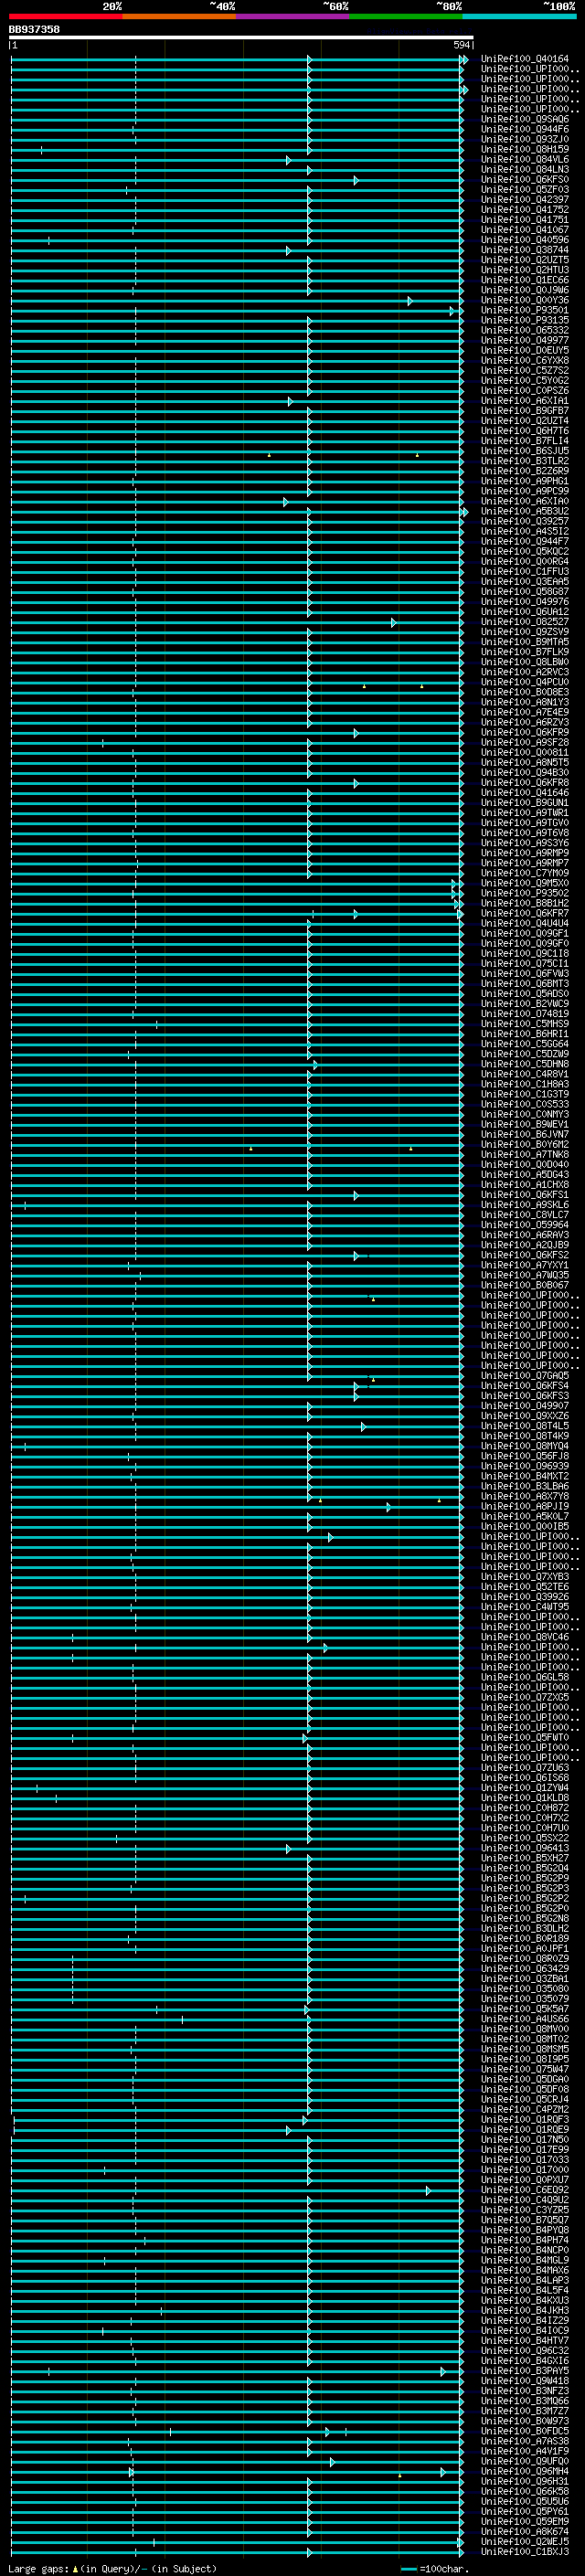Select the UniRef100_C7YM09 label
This screenshot has width=585, height=2576.
pyautogui.click(x=525, y=873)
